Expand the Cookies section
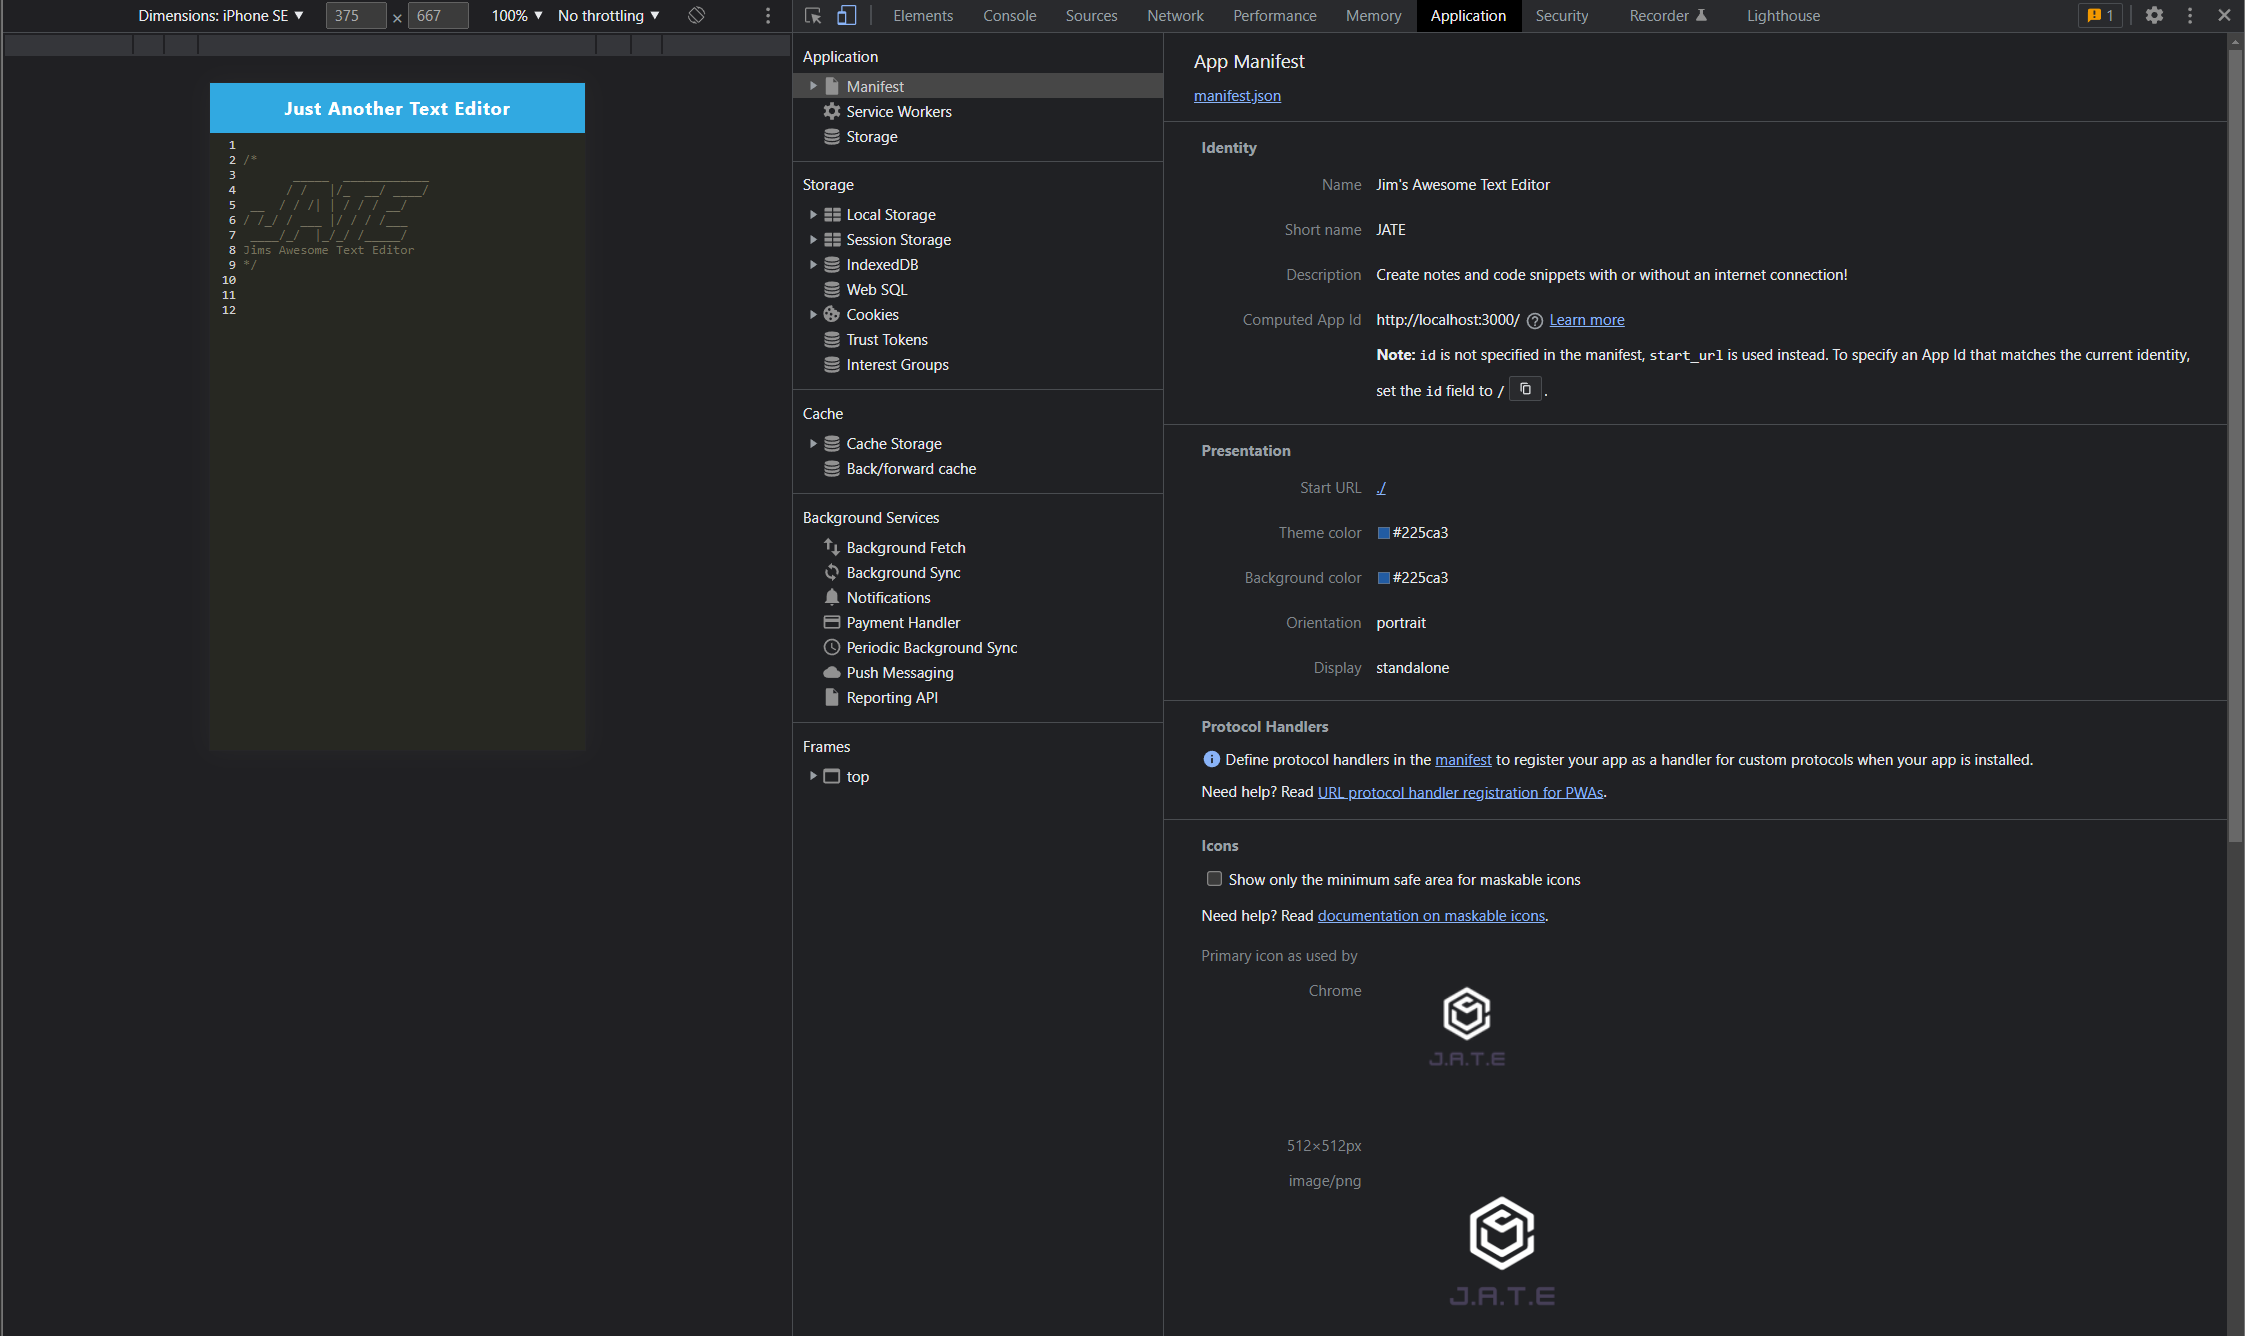 pyautogui.click(x=813, y=314)
